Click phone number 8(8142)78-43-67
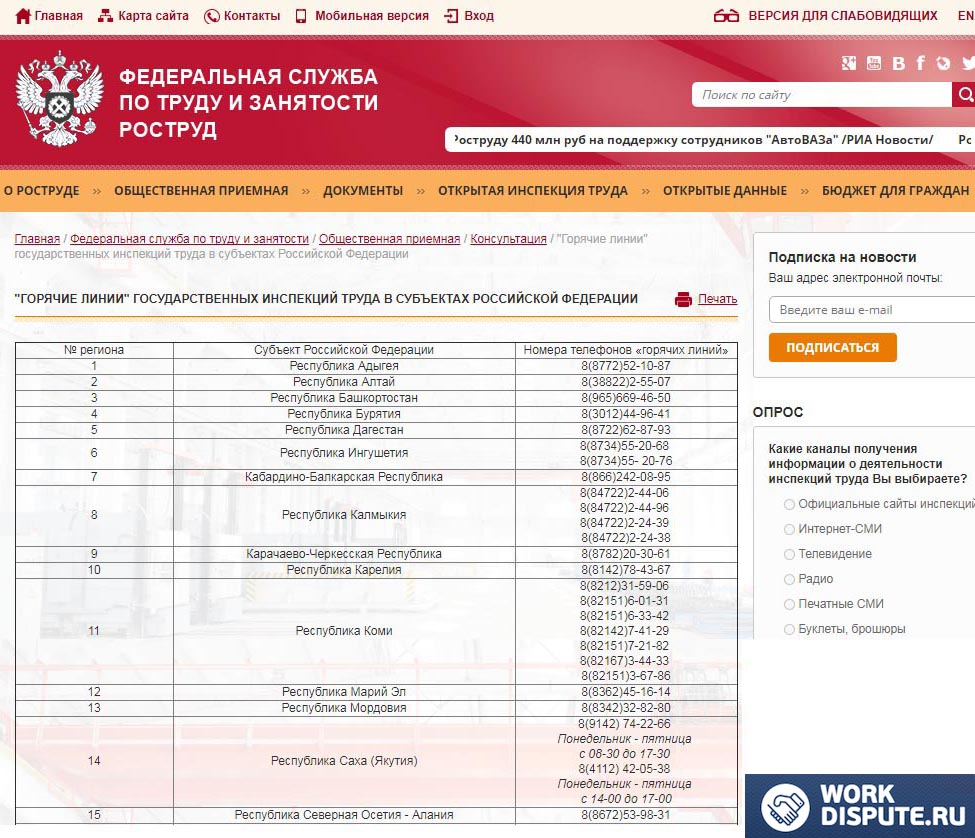This screenshot has height=838, width=975. [626, 570]
